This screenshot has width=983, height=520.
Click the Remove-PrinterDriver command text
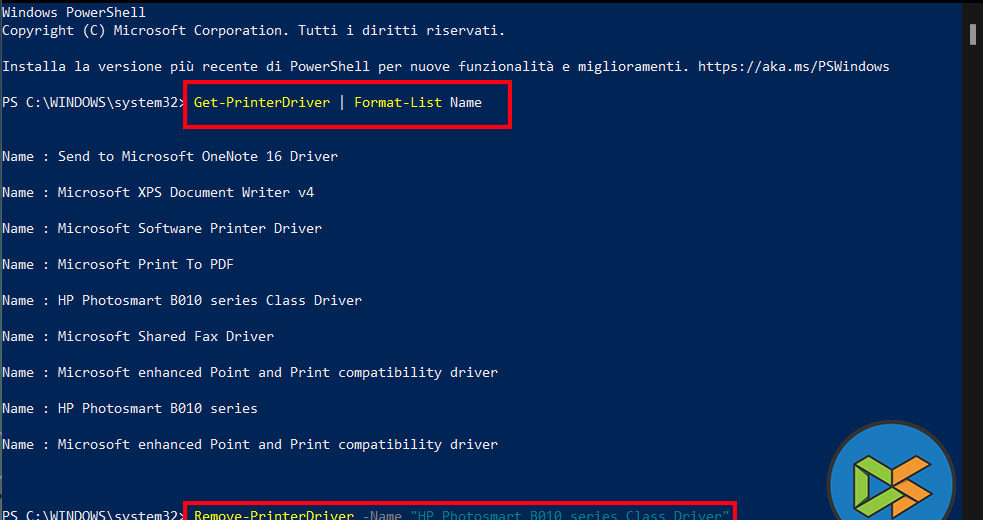273,515
